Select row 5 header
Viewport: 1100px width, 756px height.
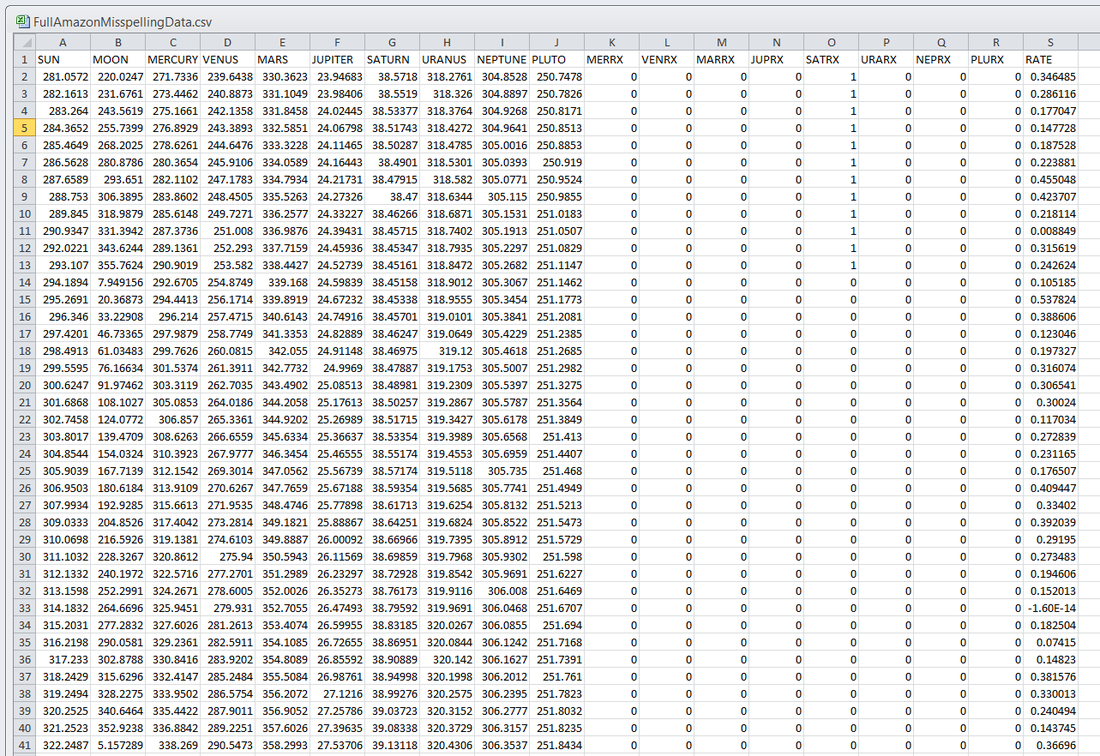point(25,128)
